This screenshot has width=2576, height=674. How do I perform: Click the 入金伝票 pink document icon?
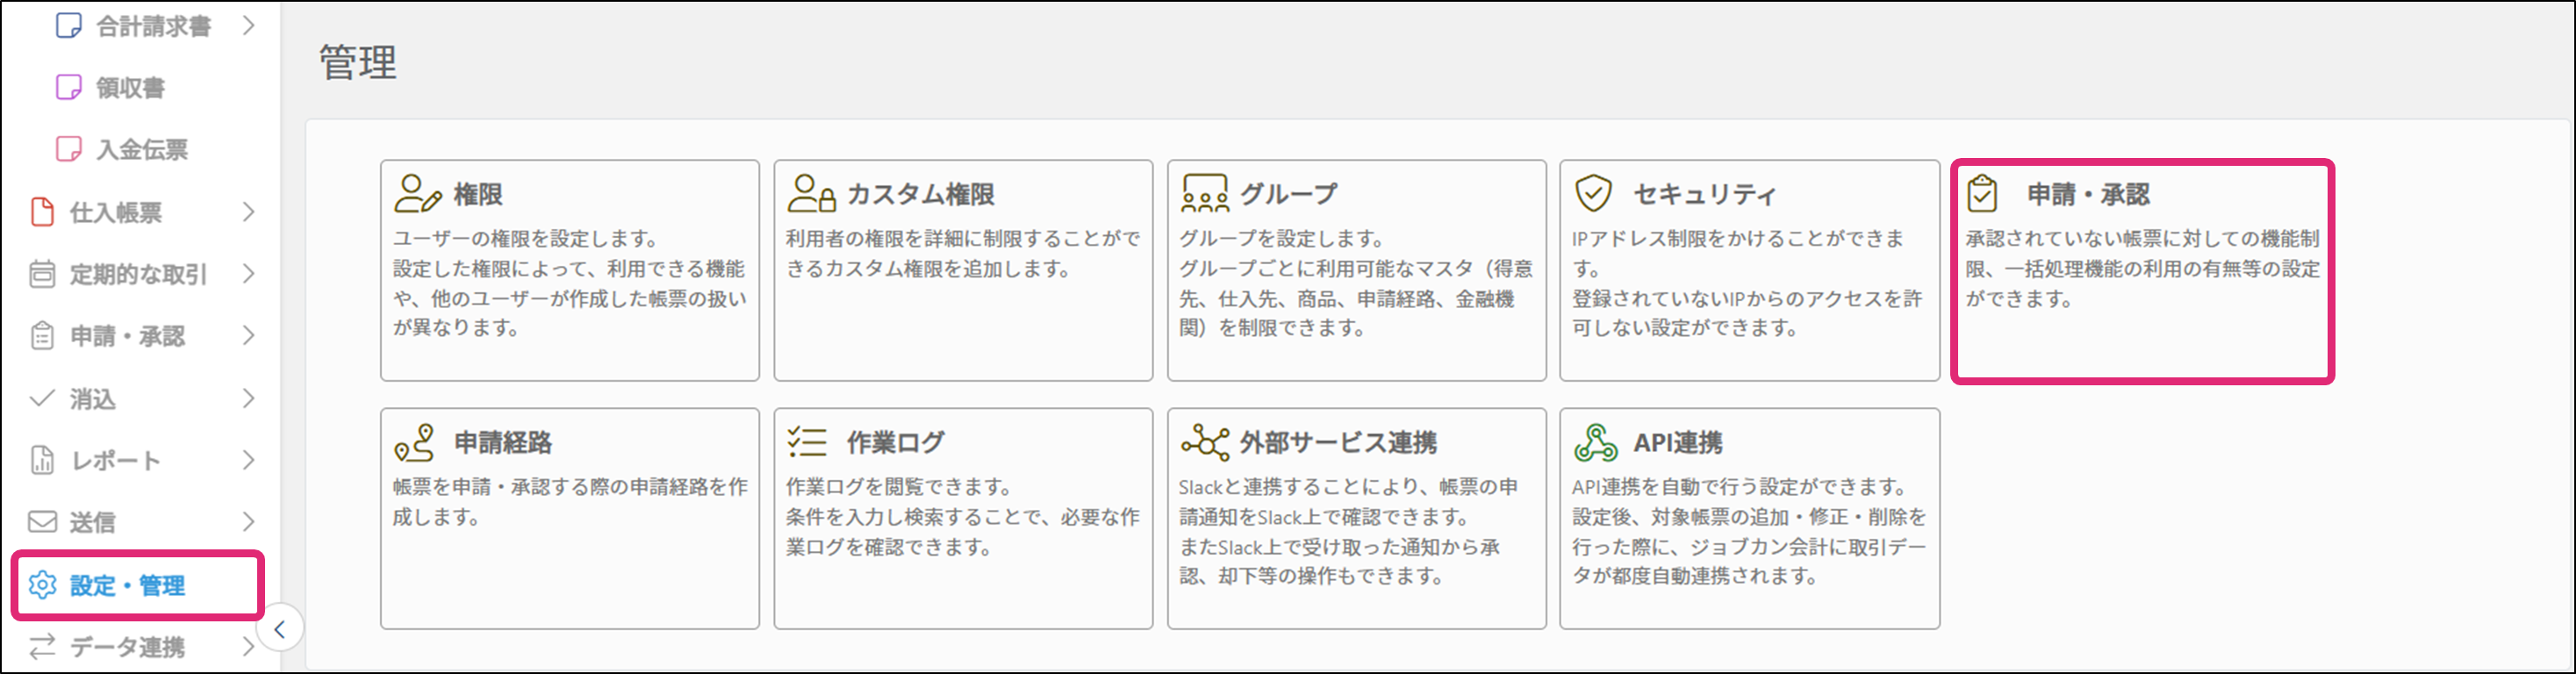tap(69, 149)
